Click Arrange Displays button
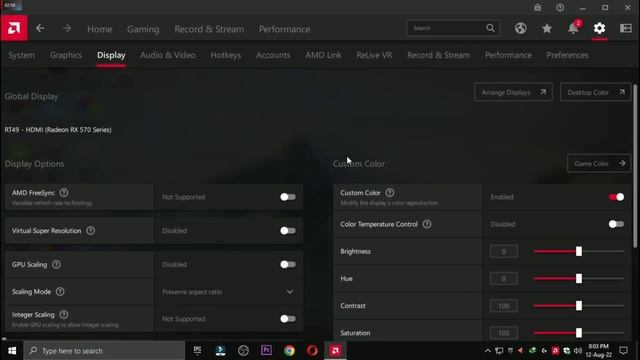Screen dimensions: 640x360 coord(513,92)
